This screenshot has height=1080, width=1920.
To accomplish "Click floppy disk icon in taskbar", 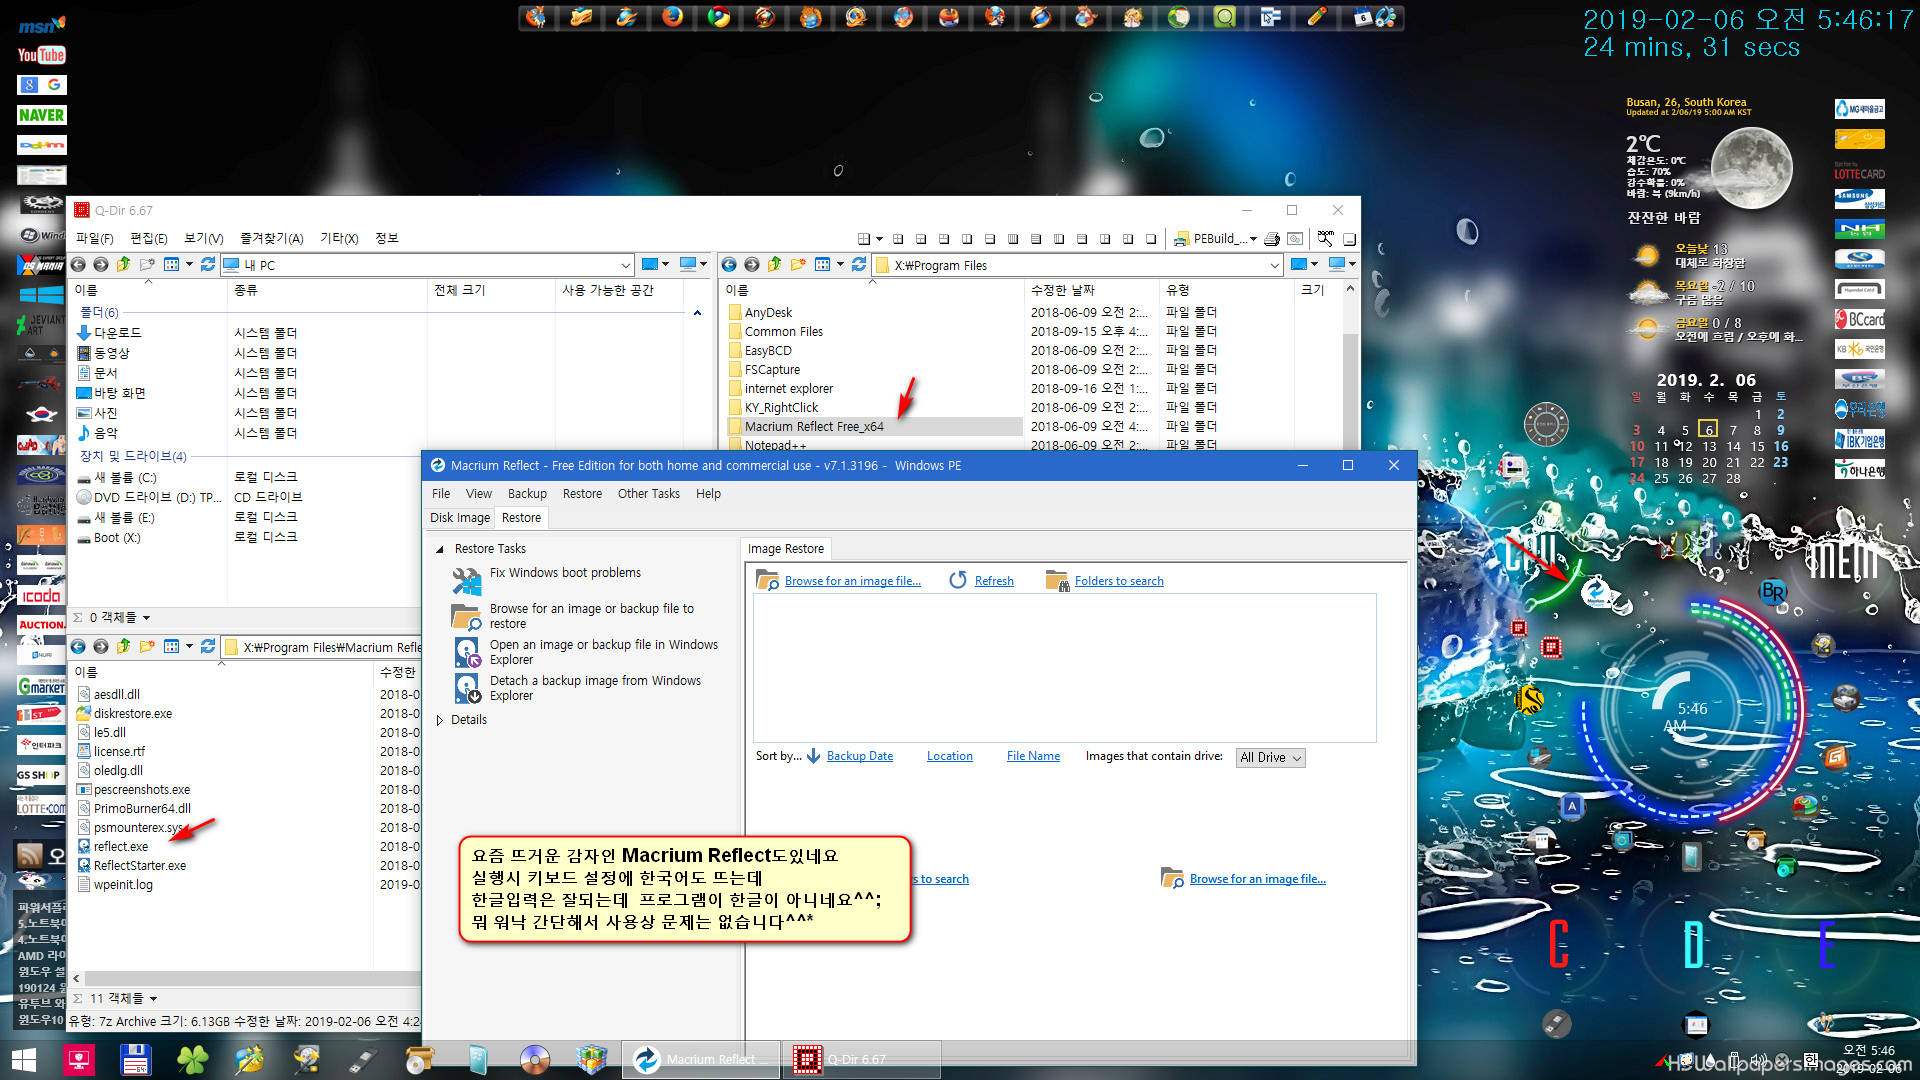I will tap(135, 1060).
